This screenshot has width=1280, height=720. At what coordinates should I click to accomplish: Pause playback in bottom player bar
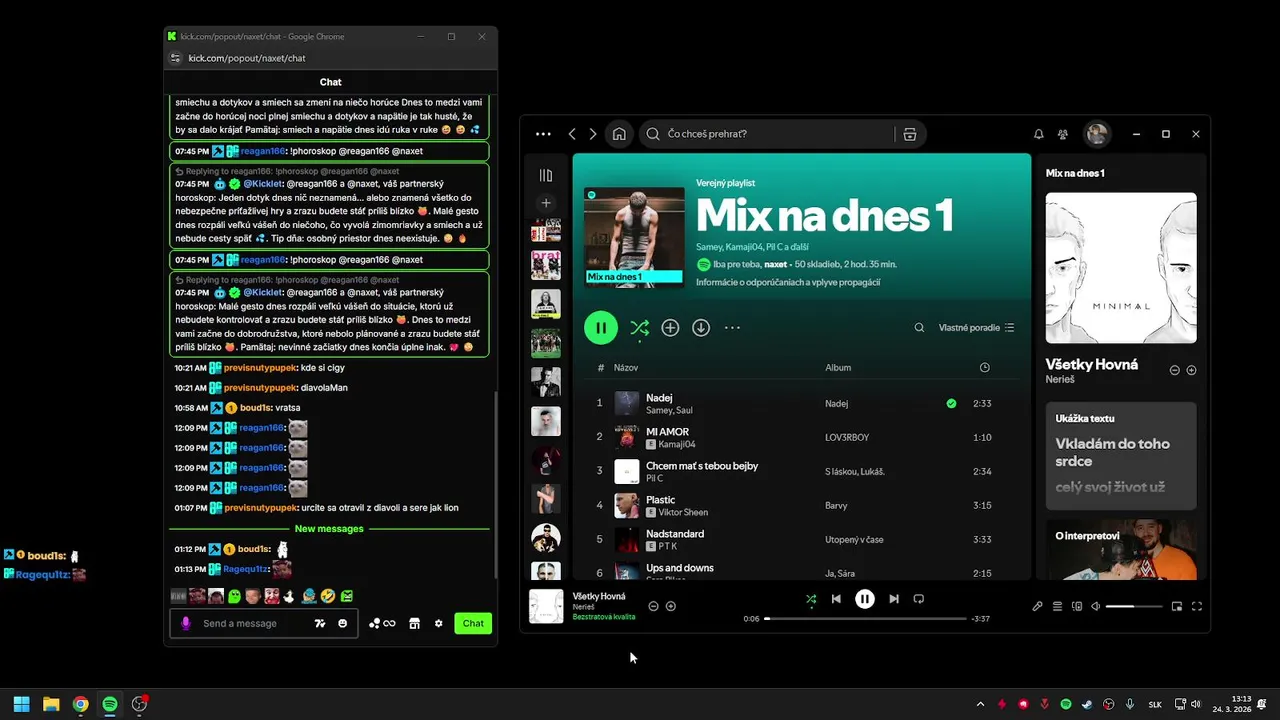point(865,599)
